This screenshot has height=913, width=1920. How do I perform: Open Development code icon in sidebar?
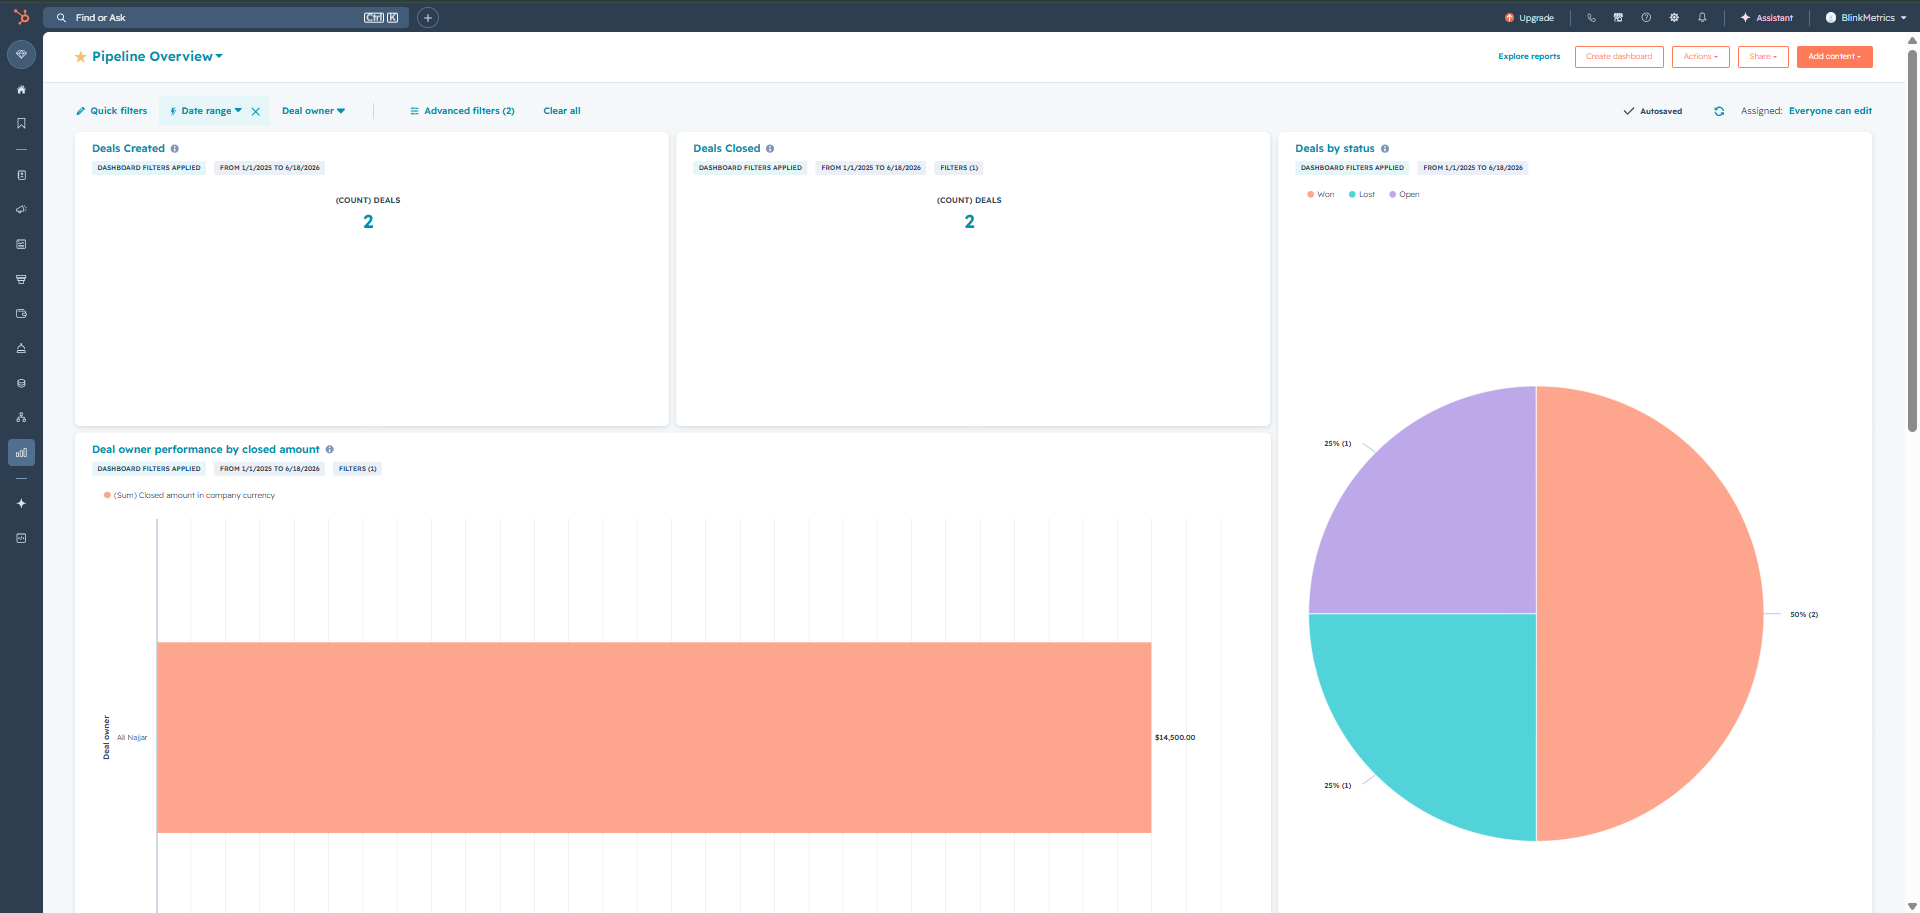point(21,538)
